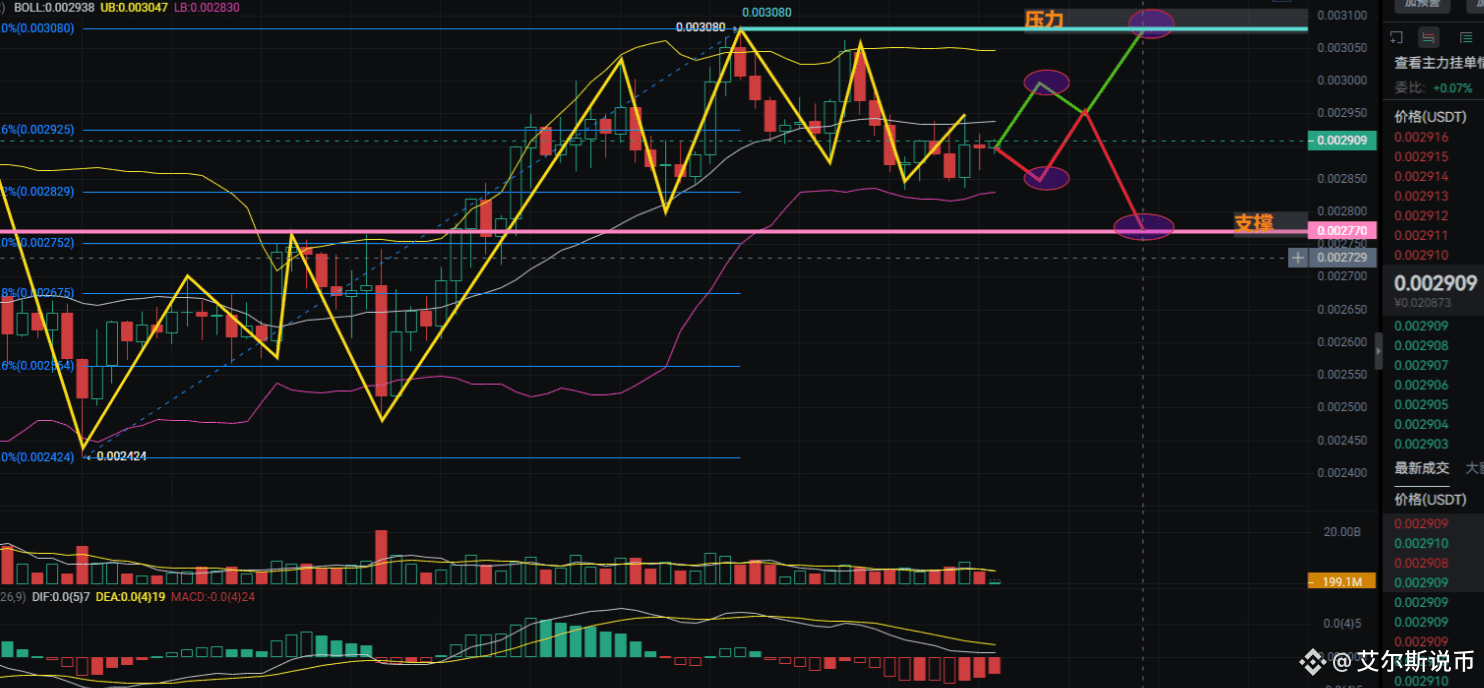Select the bid price 0.002904
The height and width of the screenshot is (688, 1484).
tap(1421, 424)
